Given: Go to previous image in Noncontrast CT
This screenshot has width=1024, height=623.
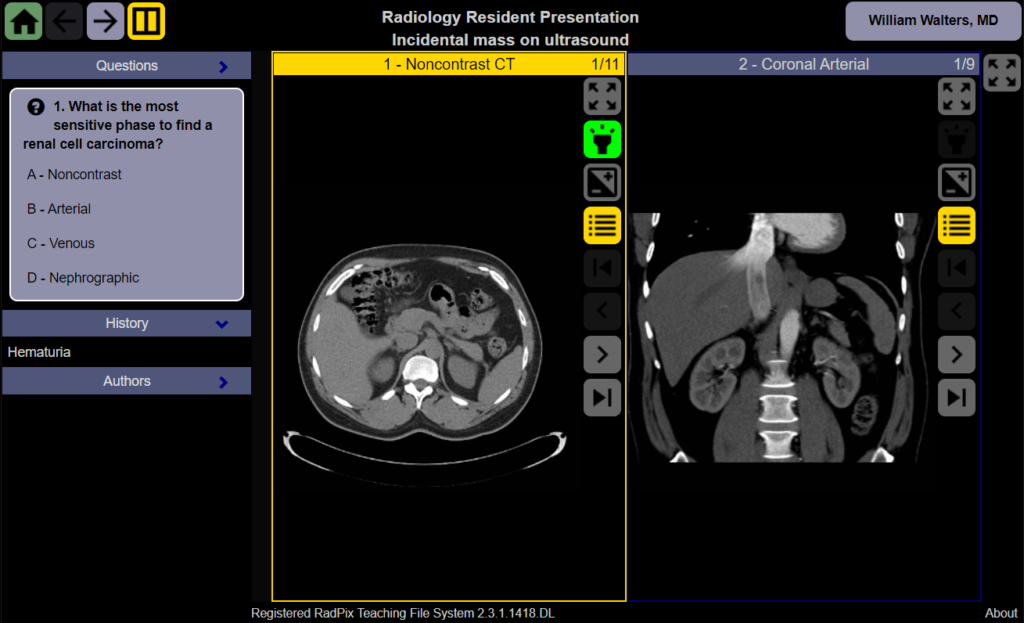Looking at the screenshot, I should [602, 311].
